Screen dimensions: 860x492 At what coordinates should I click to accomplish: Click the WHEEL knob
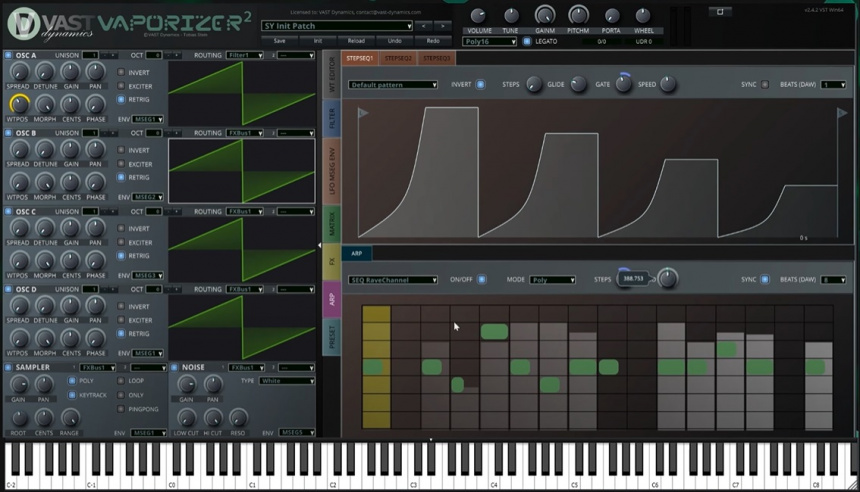(x=643, y=15)
